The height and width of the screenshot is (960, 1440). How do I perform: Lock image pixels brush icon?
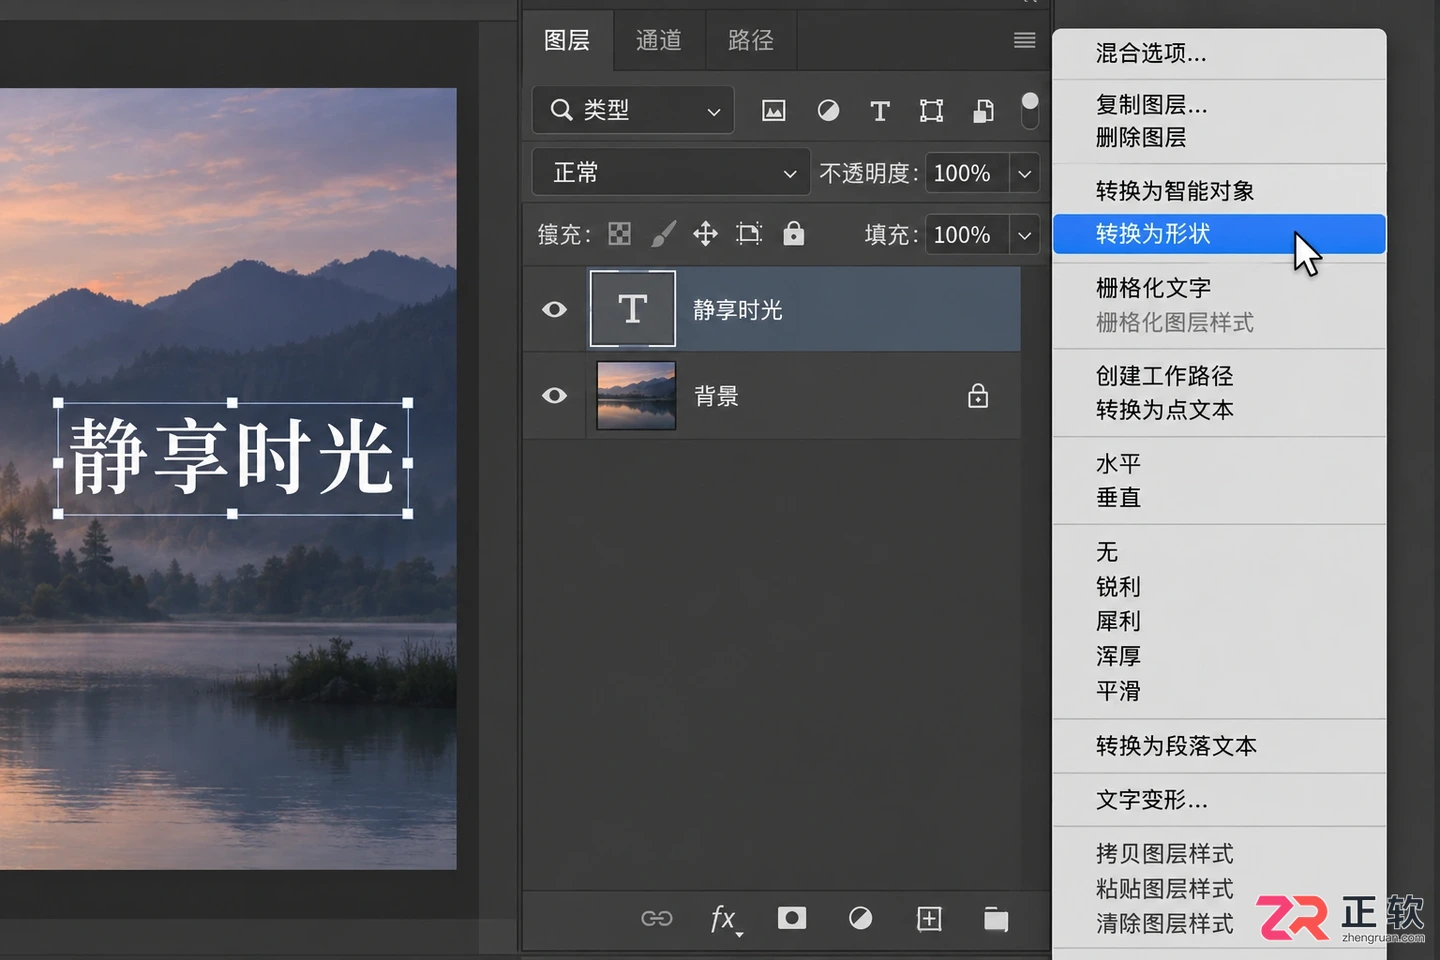coord(663,234)
